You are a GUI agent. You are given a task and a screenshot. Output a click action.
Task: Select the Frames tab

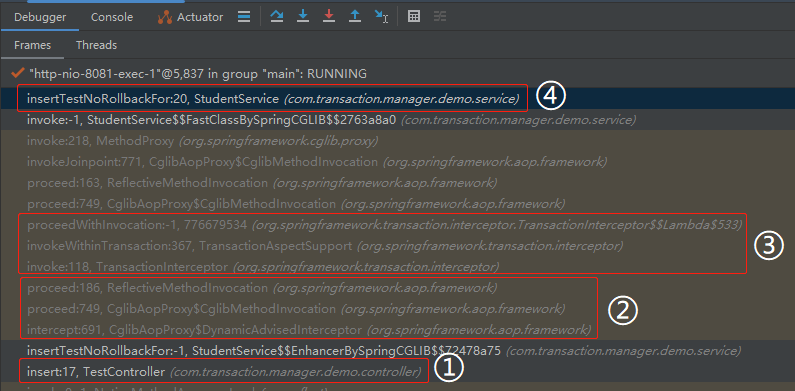click(x=32, y=45)
